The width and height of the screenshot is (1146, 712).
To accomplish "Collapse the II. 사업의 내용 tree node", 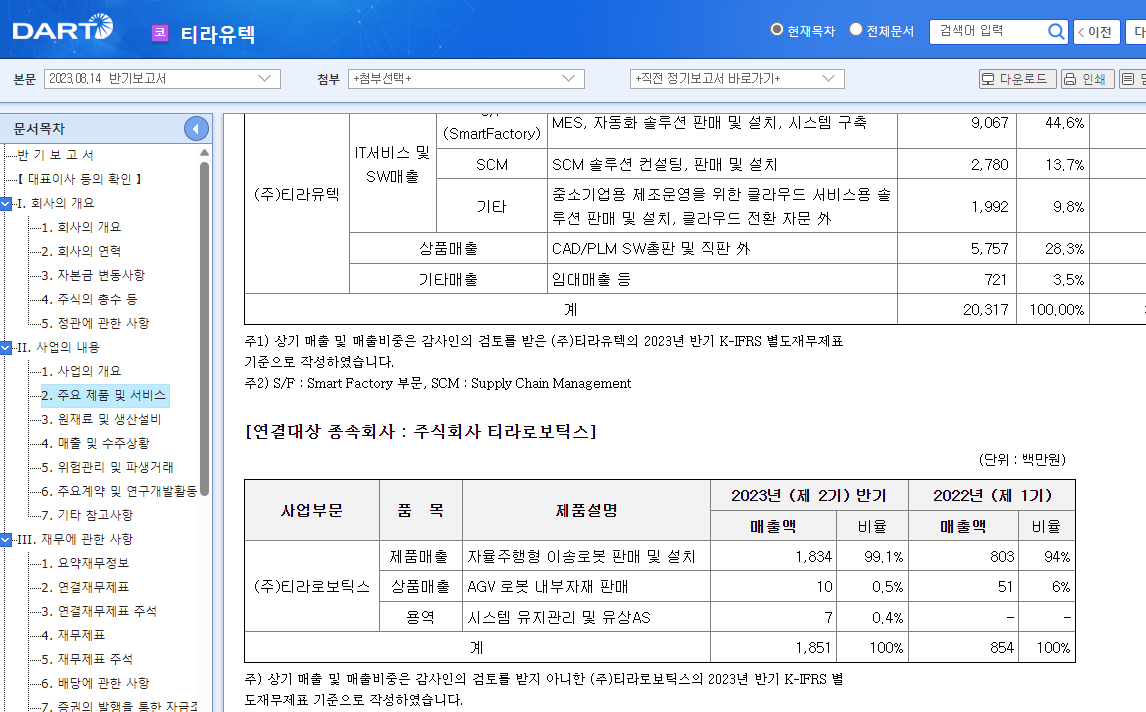I will 6,347.
